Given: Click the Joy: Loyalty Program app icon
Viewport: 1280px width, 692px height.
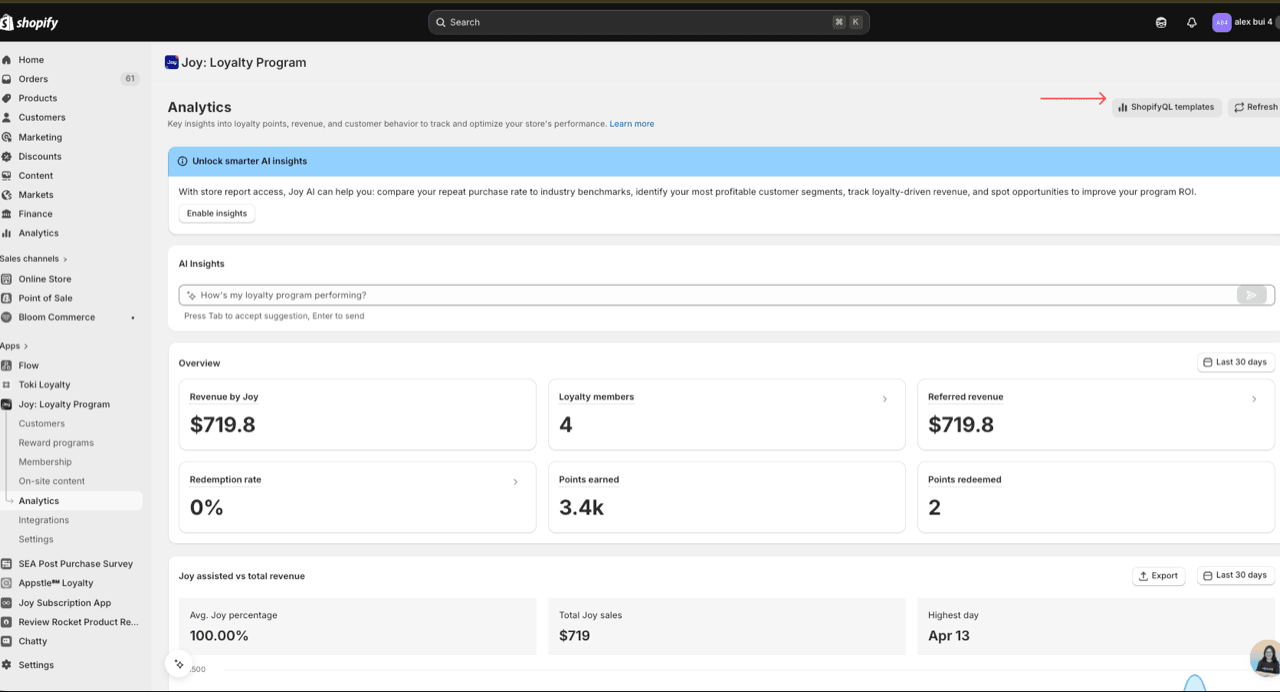Looking at the screenshot, I should [x=7, y=404].
